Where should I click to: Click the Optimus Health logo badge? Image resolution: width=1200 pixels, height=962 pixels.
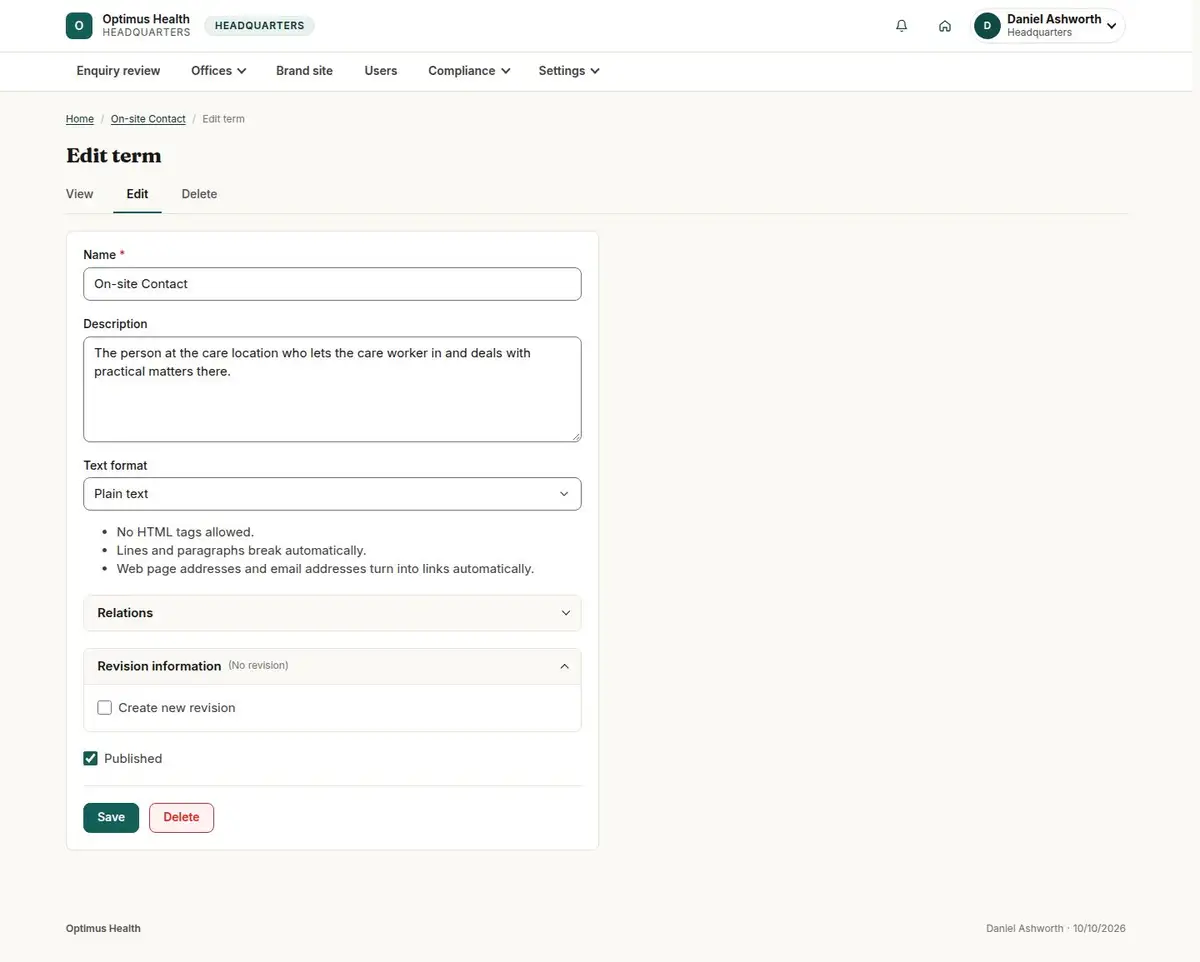click(79, 26)
